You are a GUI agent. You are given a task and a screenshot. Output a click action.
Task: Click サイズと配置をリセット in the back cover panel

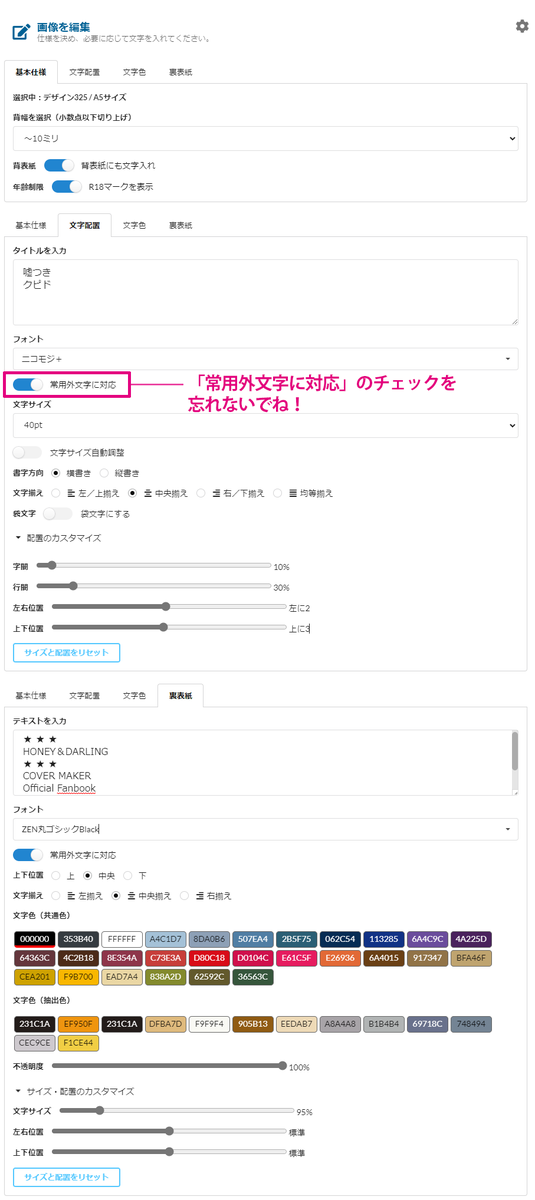tap(67, 1177)
